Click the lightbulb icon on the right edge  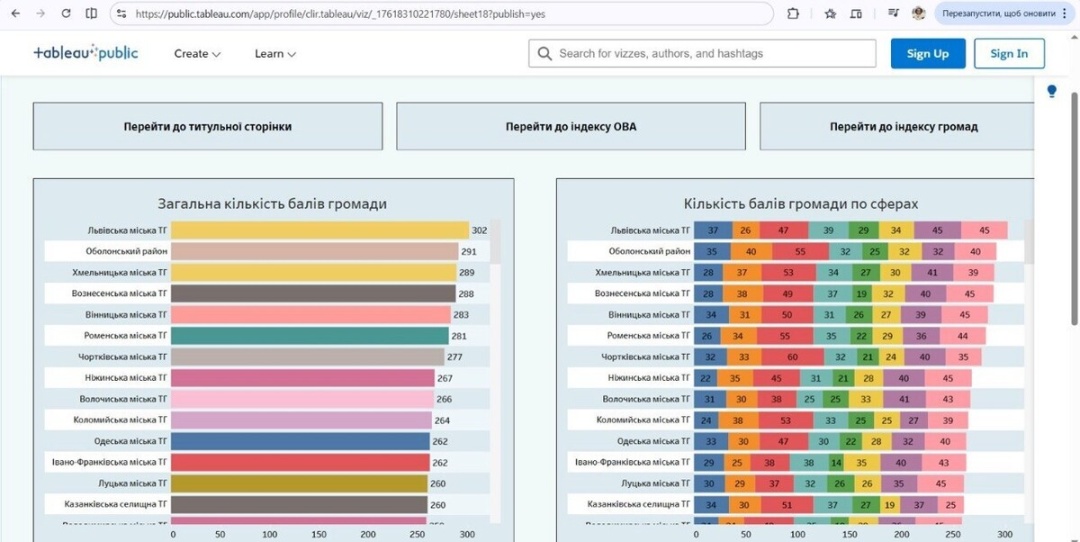[x=1051, y=92]
